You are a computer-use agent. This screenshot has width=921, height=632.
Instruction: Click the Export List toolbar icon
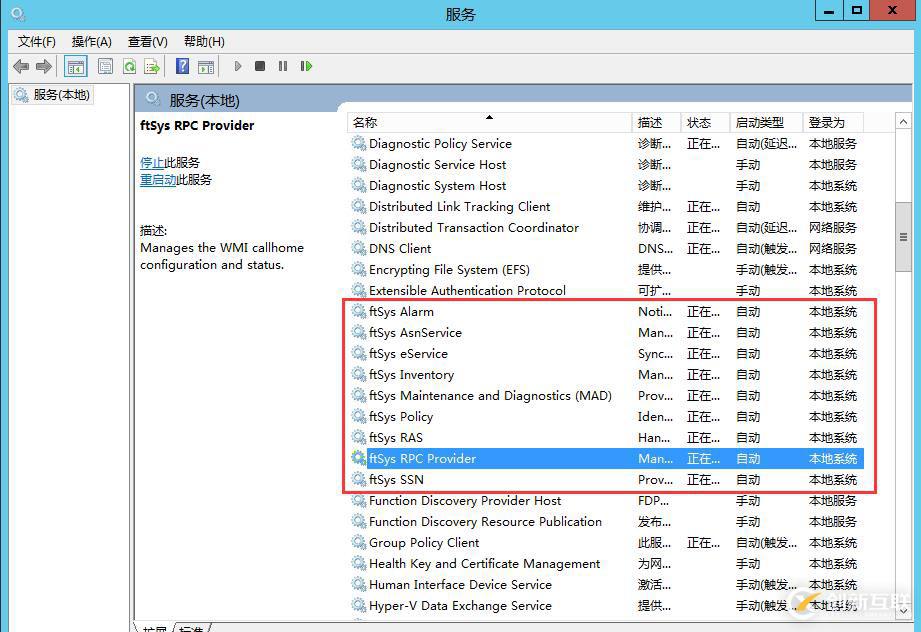(152, 67)
